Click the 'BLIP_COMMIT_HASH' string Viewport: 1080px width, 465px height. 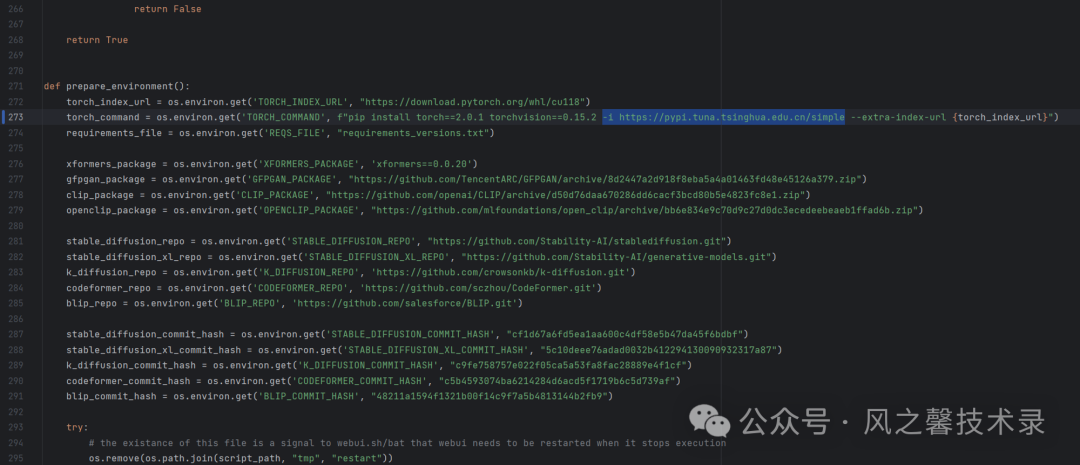309,396
